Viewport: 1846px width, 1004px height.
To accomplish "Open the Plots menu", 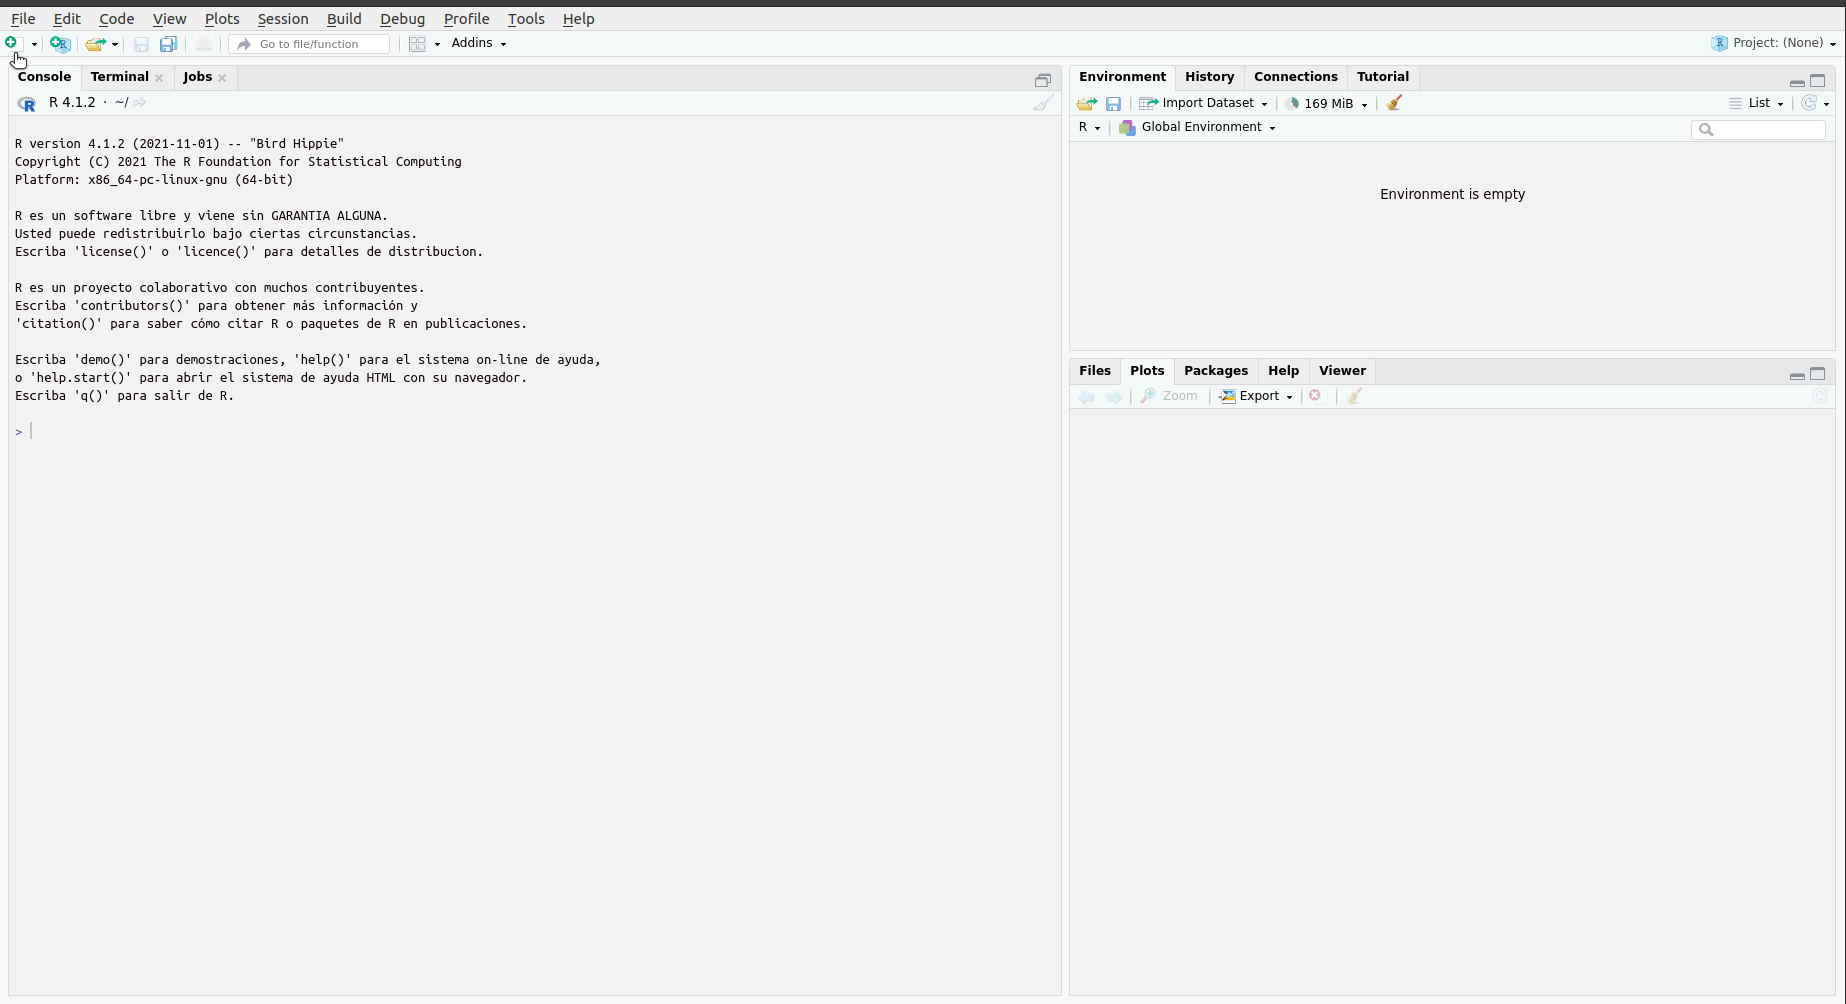I will coord(222,19).
